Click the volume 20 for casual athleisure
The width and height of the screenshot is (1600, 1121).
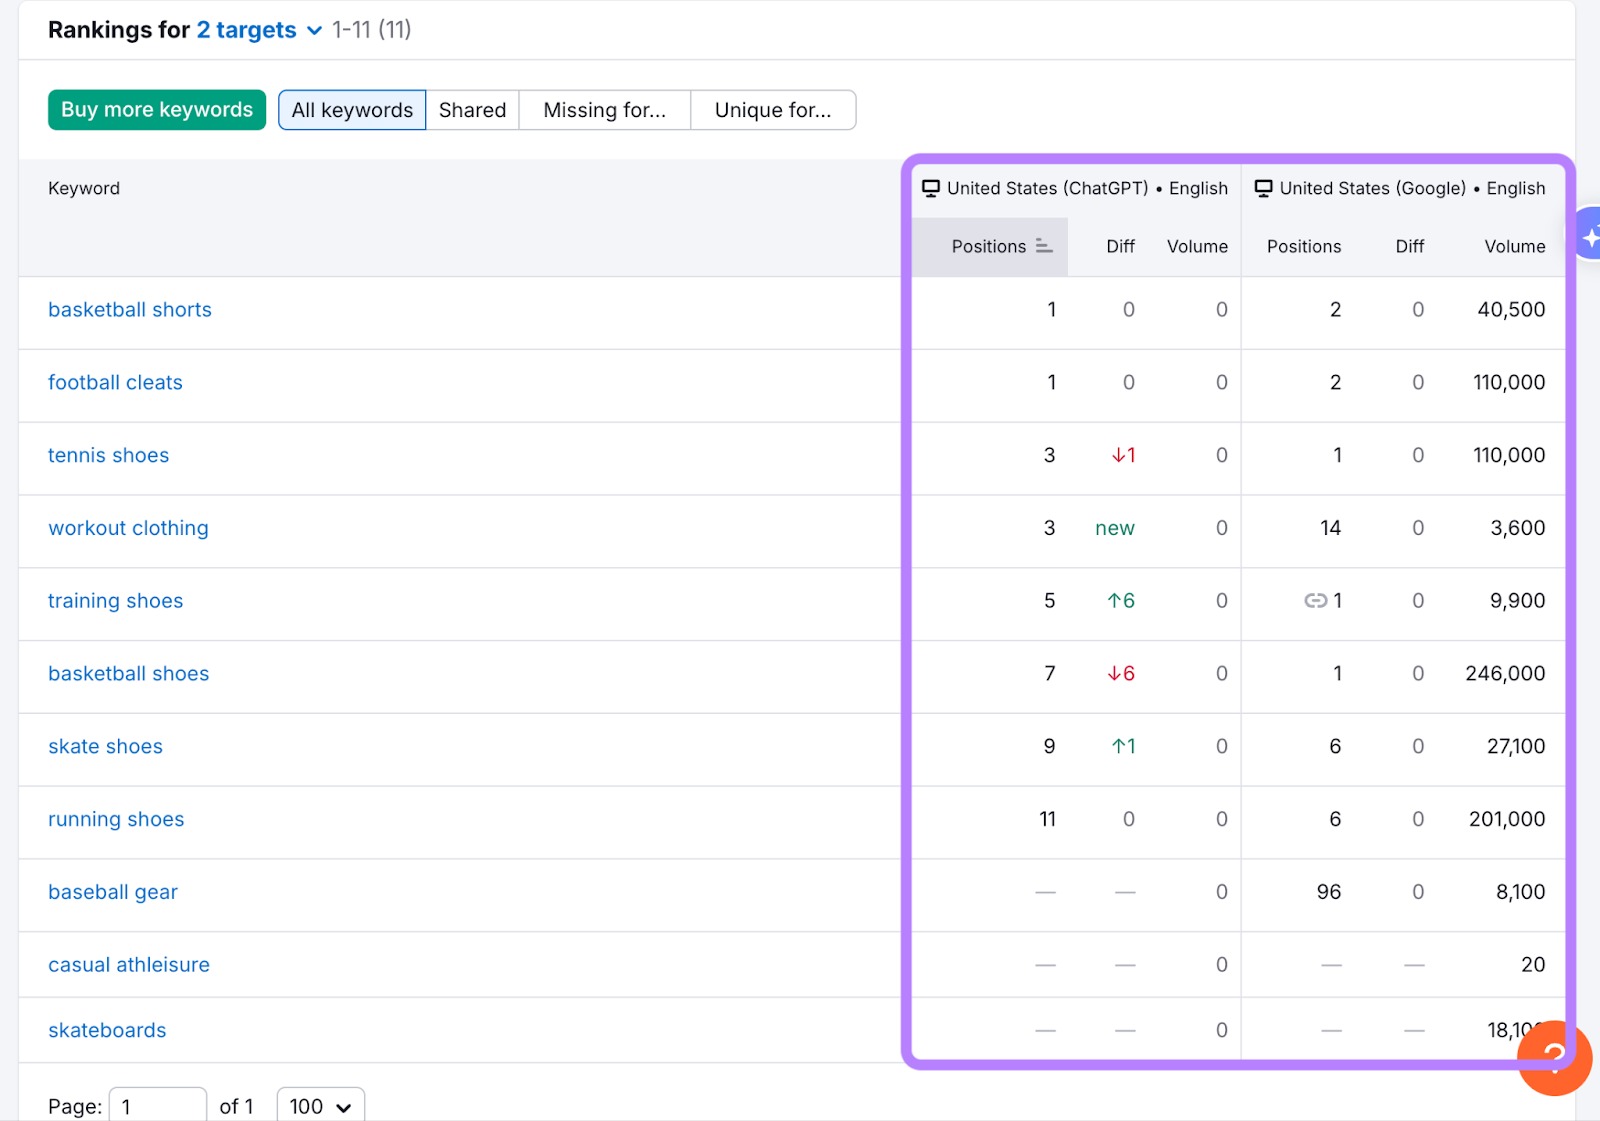1533,965
